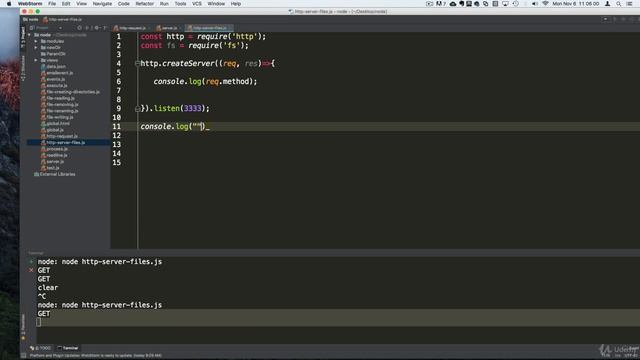Open the WebStorm application menu
This screenshot has width=640, height=360.
pos(30,4)
